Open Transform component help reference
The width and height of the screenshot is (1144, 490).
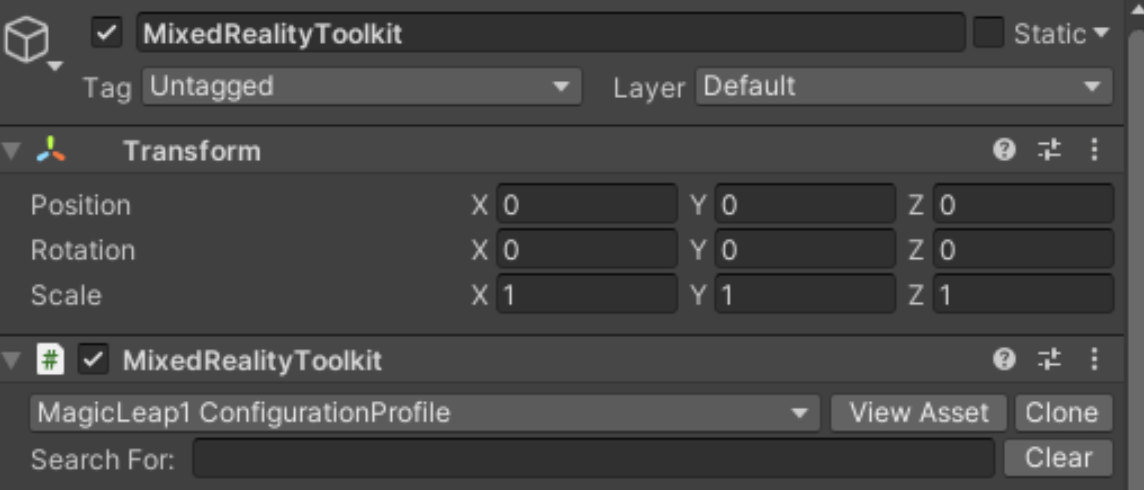[x=1004, y=151]
